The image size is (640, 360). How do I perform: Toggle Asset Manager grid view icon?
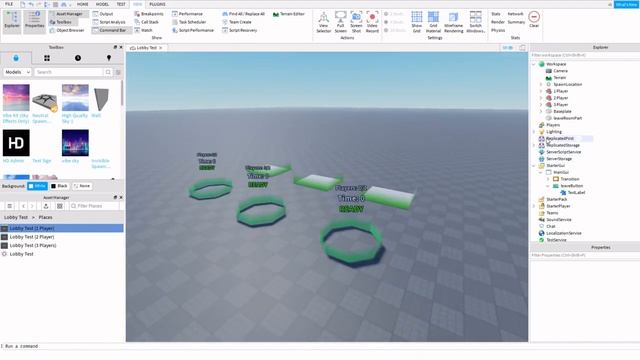[x=60, y=206]
